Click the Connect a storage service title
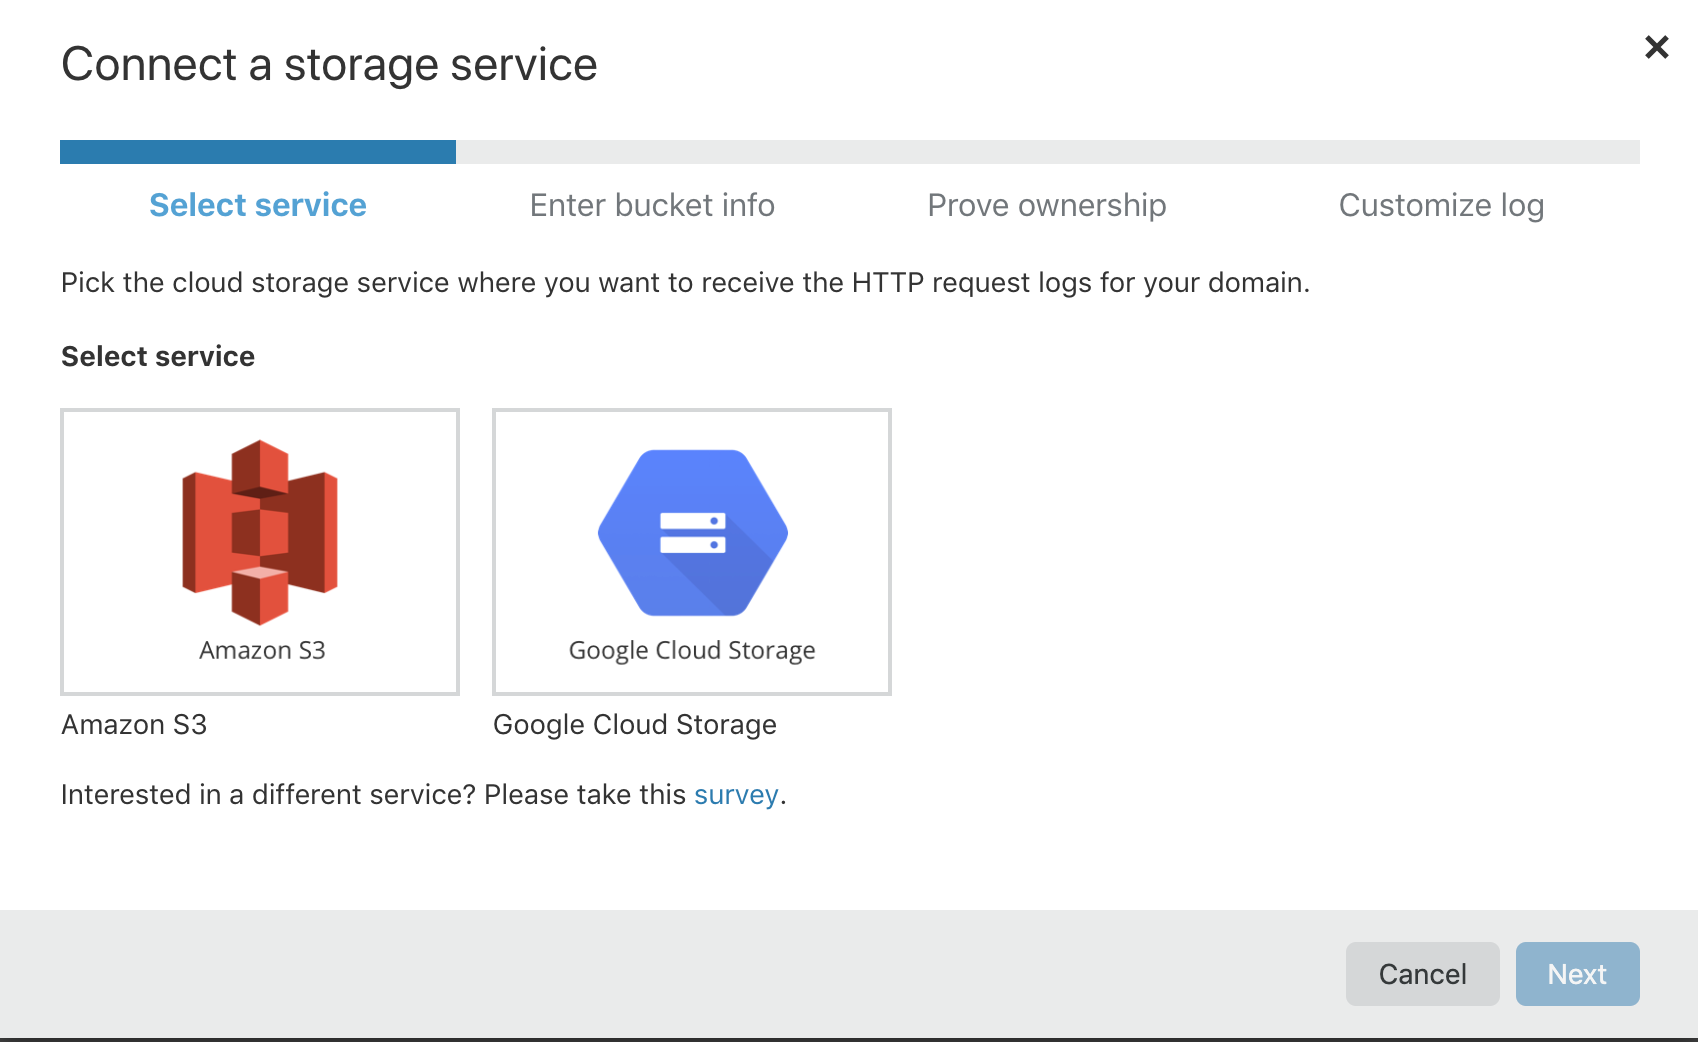 click(x=329, y=65)
